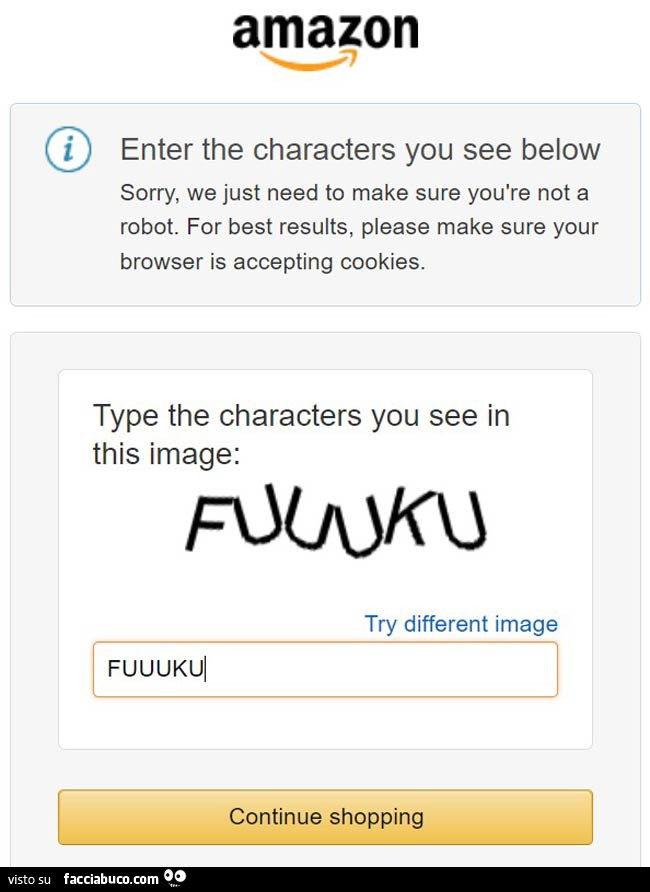Viewport: 650px width, 892px height.
Task: Click the Amazon logo at top
Action: tap(324, 36)
